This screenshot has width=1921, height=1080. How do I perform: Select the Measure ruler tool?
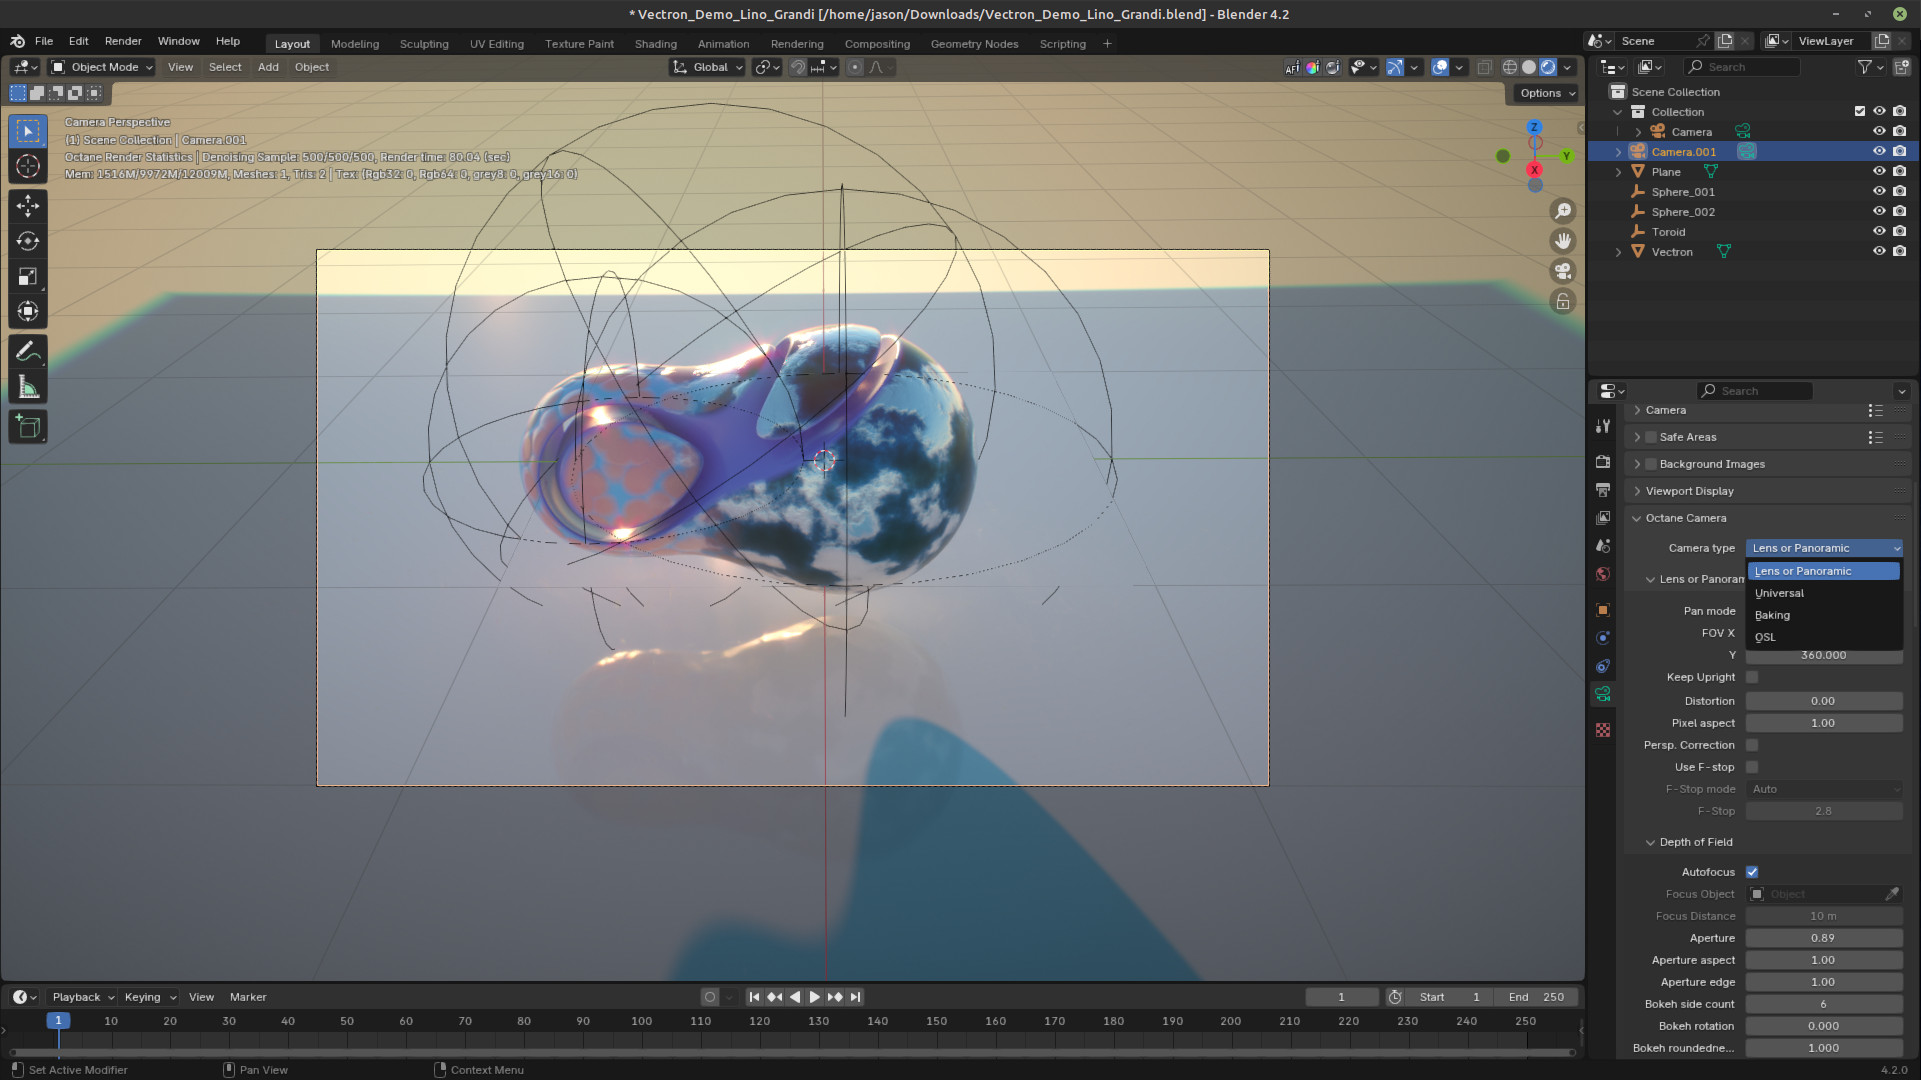28,388
